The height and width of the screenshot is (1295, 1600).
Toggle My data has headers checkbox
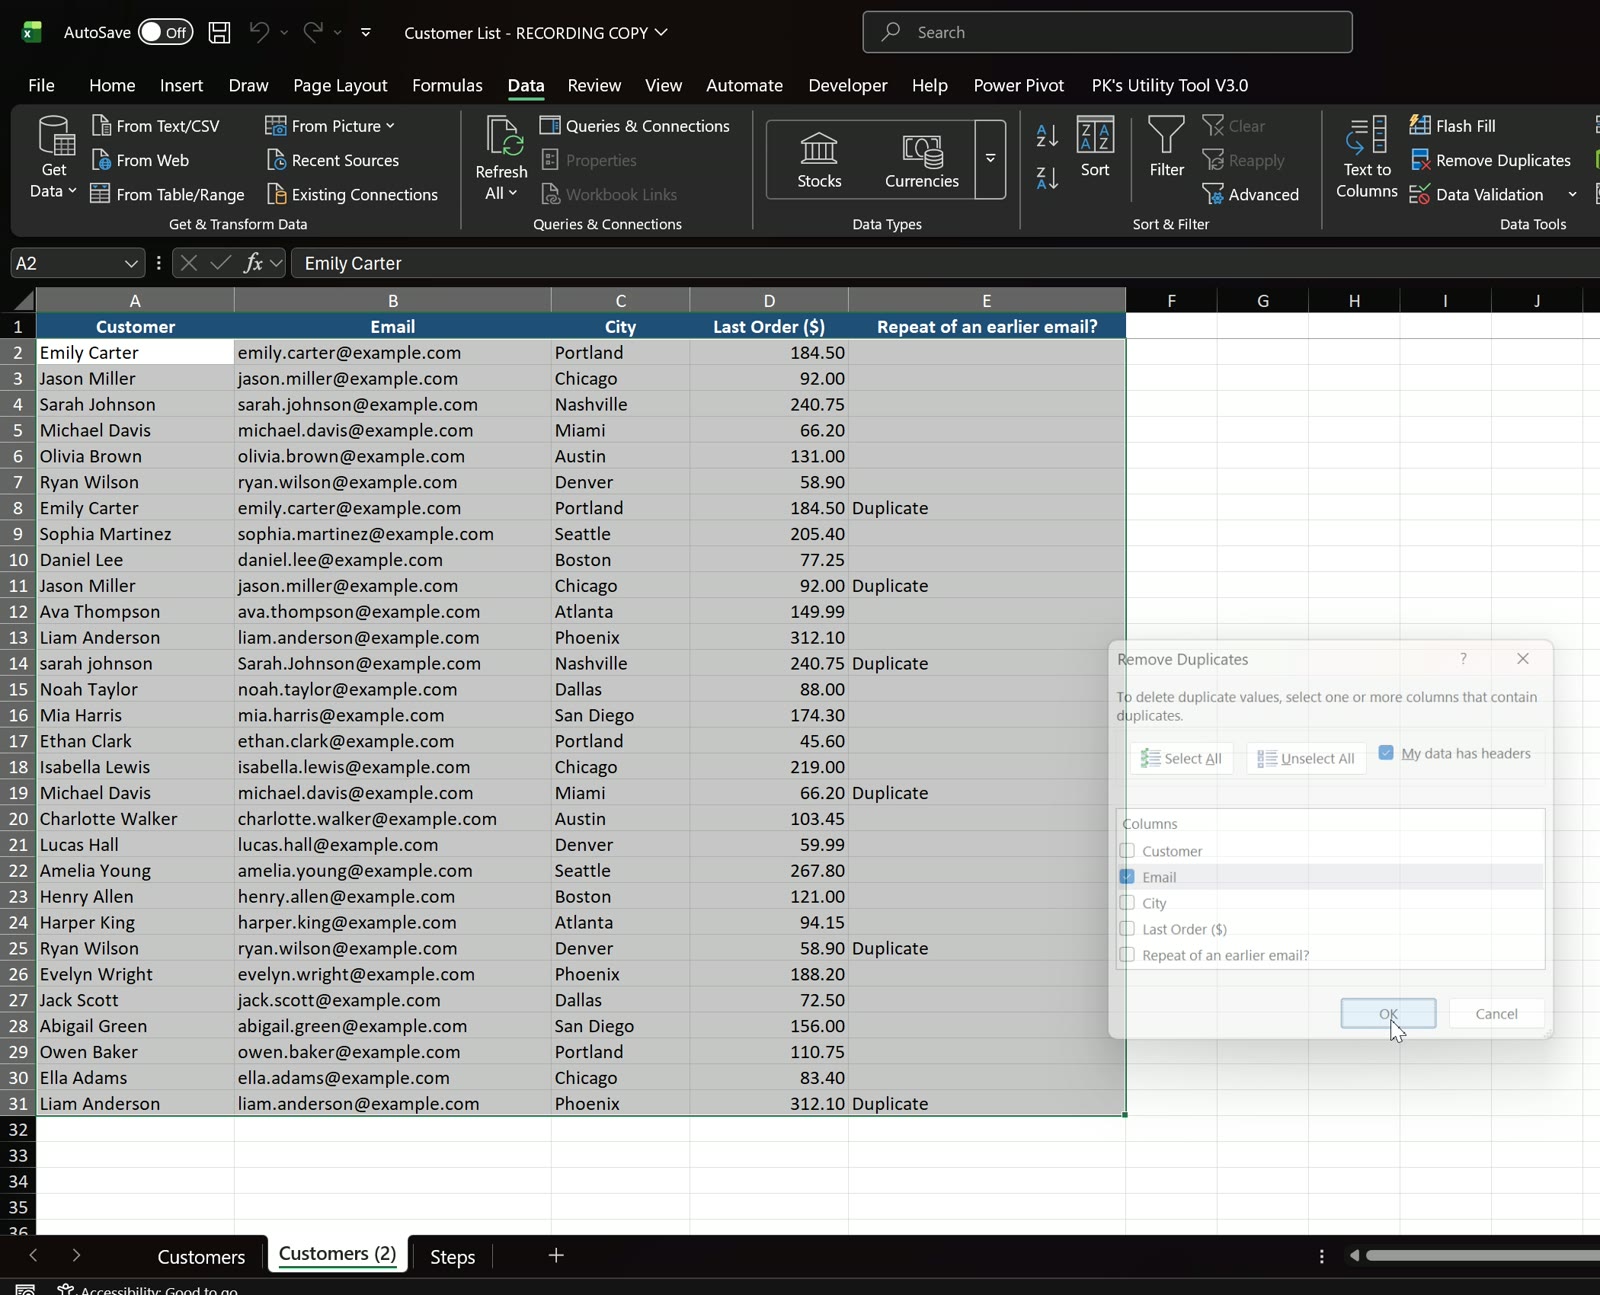click(x=1386, y=753)
